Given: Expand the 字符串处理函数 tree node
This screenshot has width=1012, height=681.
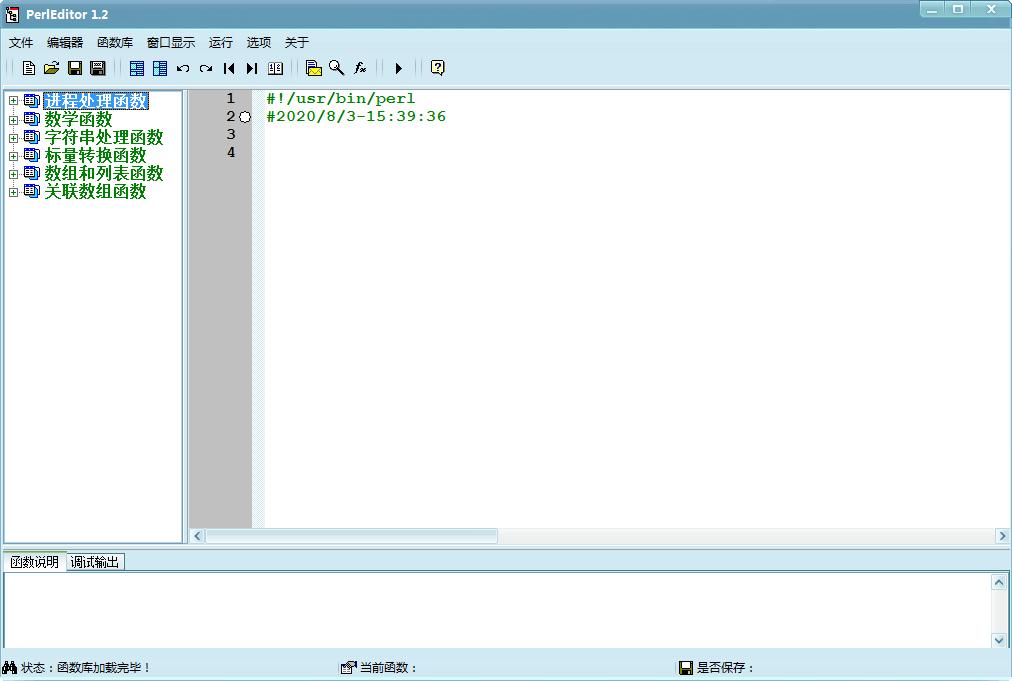Looking at the screenshot, I should click(x=13, y=137).
